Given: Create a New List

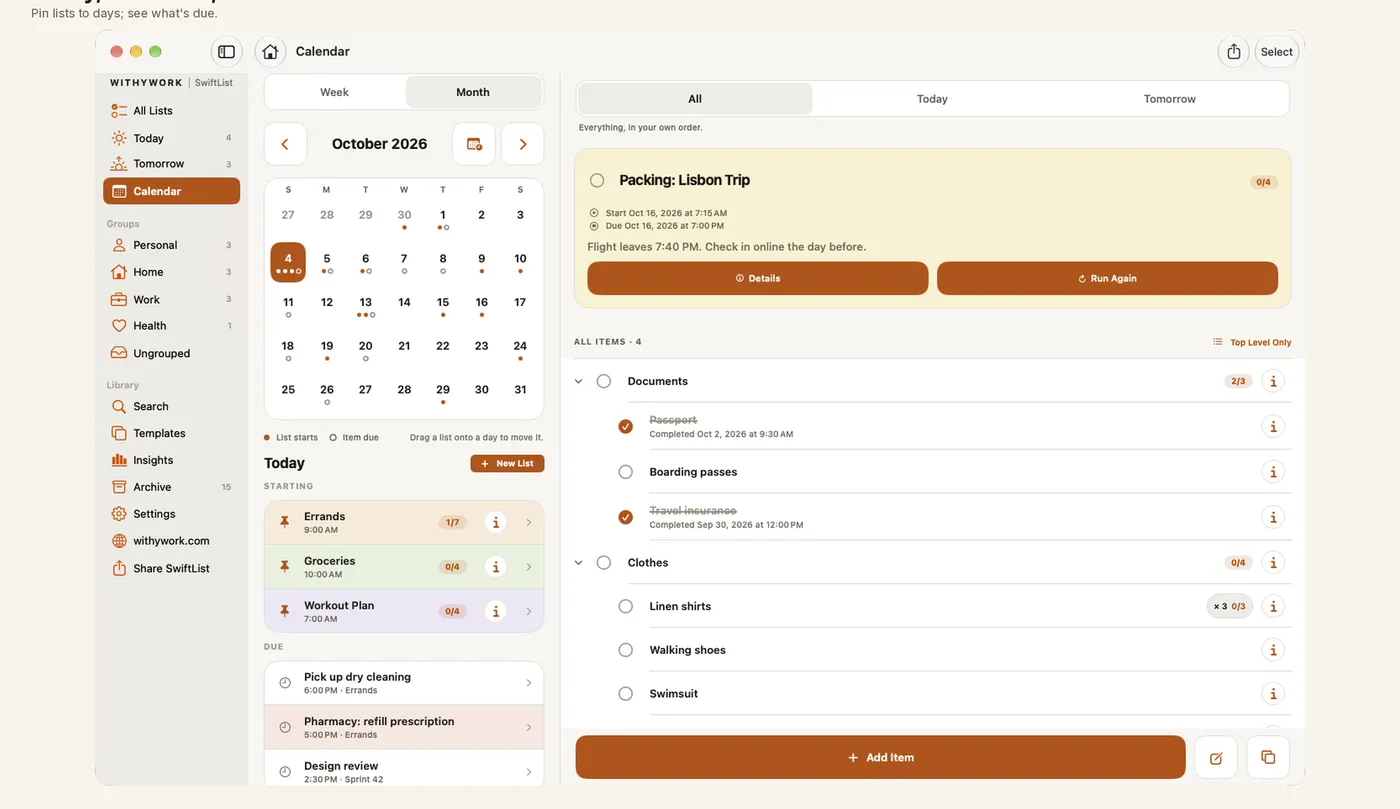Looking at the screenshot, I should click(507, 464).
